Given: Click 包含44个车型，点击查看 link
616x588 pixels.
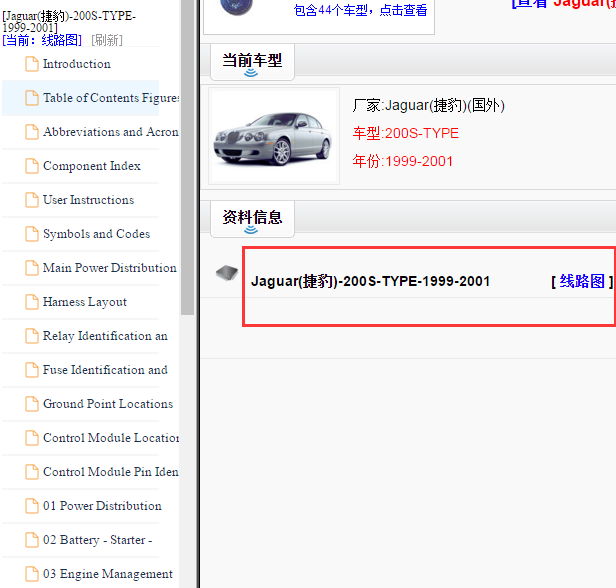Looking at the screenshot, I should tap(360, 10).
